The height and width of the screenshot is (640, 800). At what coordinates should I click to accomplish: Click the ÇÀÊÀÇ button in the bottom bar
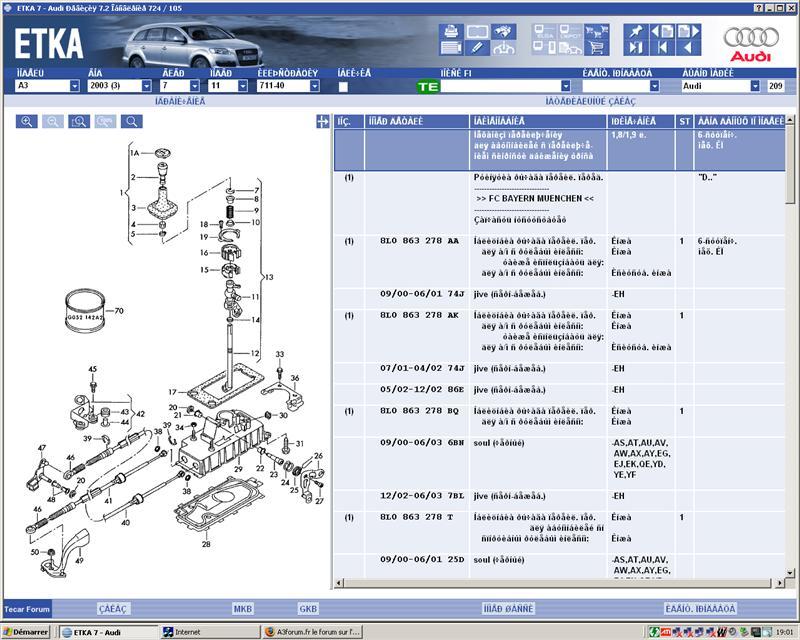coord(114,609)
